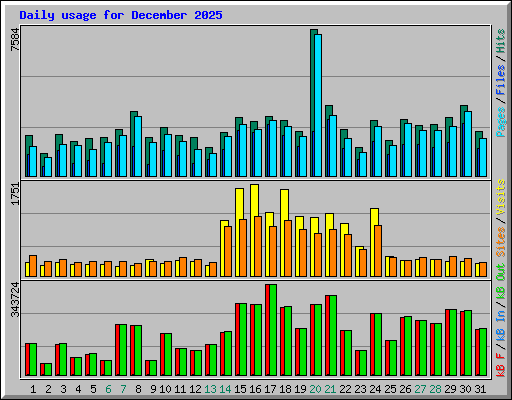Click the hits axis value 7584

(x=15, y=40)
